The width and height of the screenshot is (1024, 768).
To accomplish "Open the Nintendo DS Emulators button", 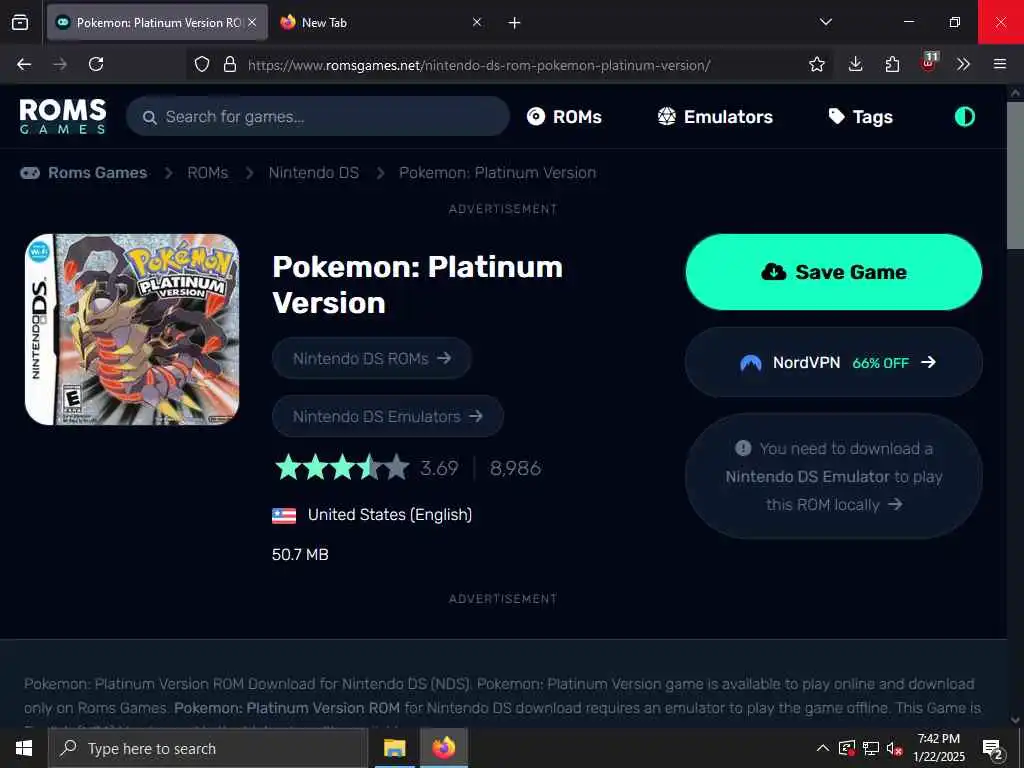I will coord(387,416).
